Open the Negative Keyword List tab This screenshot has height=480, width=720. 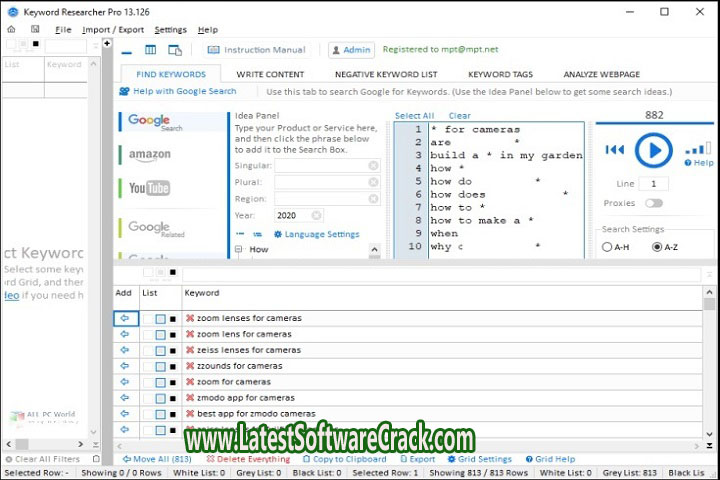tap(386, 74)
